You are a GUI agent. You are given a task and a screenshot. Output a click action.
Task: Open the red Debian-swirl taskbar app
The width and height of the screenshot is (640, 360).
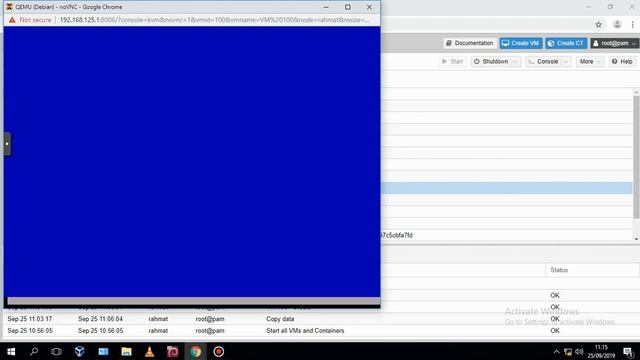173,351
